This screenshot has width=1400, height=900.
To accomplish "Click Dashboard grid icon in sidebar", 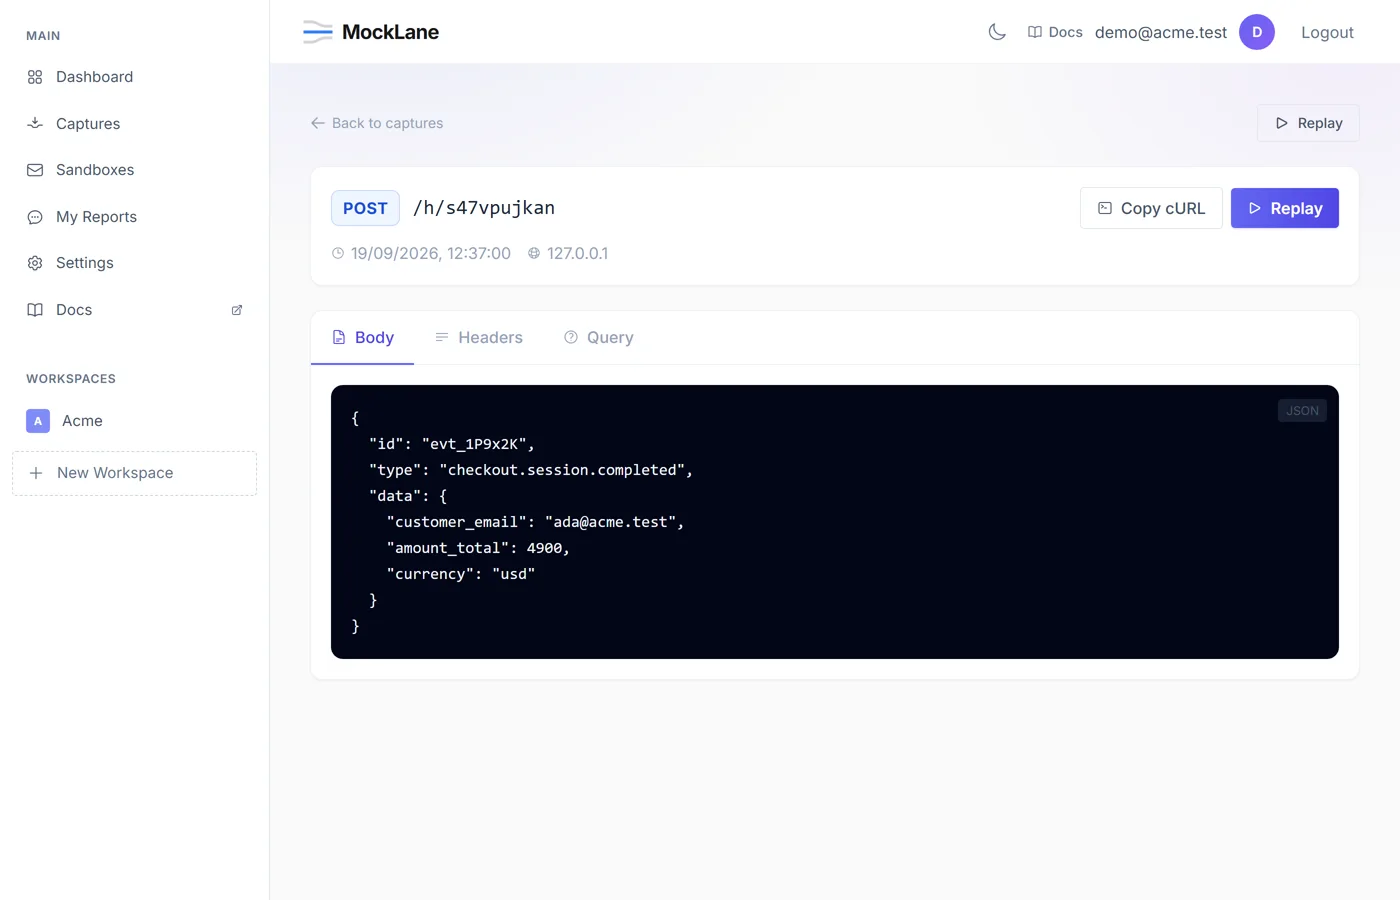I will click(35, 77).
